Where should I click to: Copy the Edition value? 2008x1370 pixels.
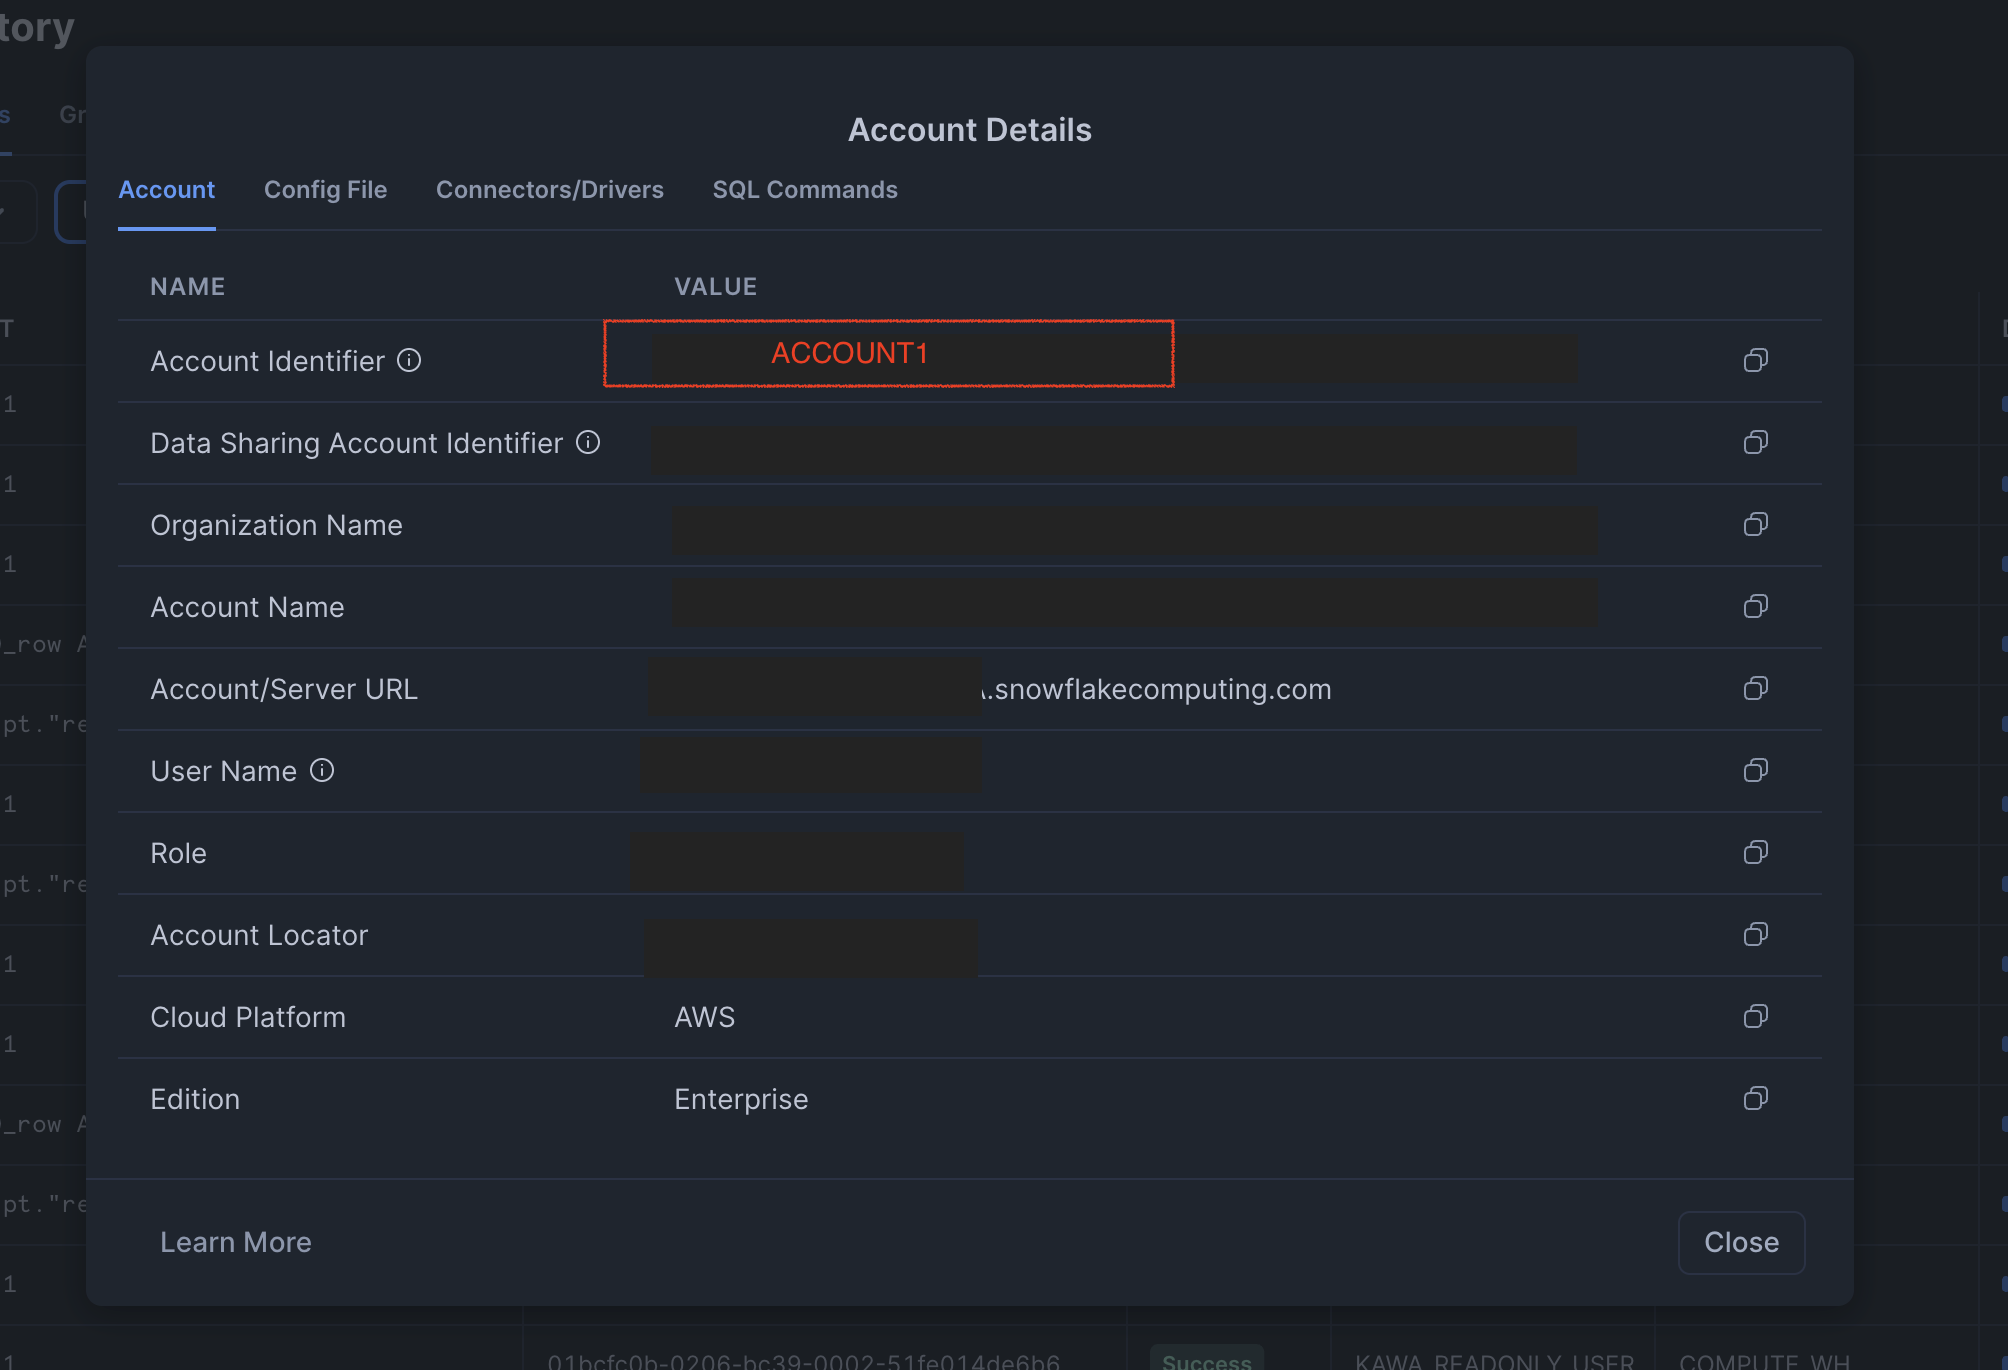point(1755,1098)
